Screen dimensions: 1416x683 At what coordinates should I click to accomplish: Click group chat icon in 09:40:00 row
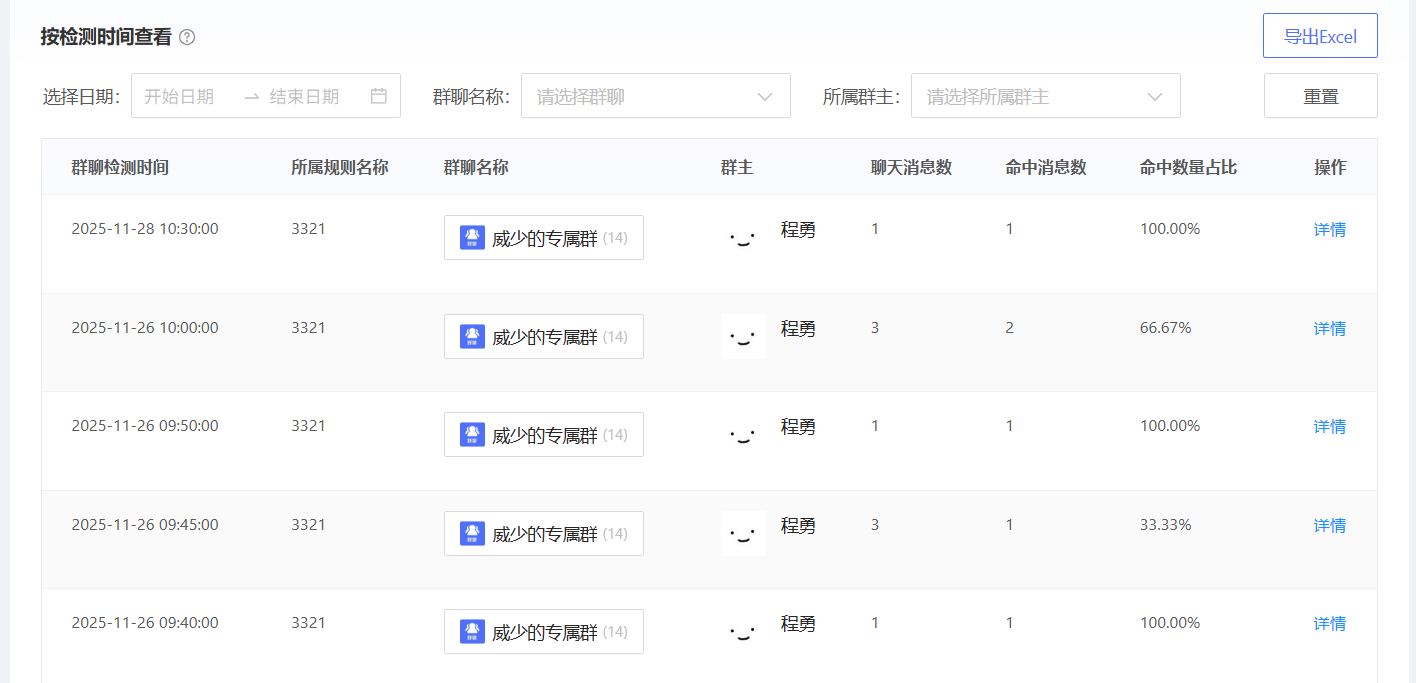pyautogui.click(x=472, y=631)
